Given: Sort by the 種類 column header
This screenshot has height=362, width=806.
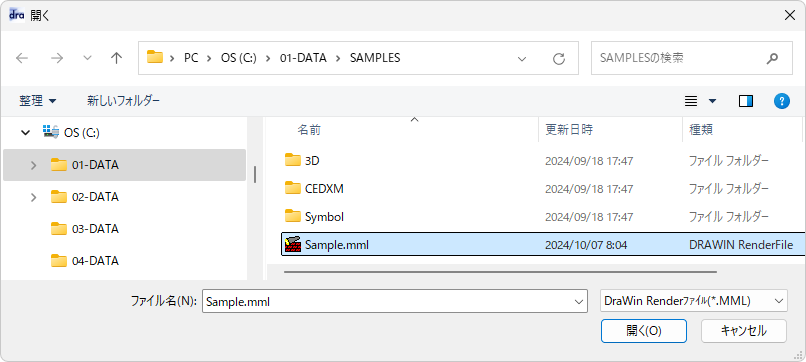Looking at the screenshot, I should click(x=701, y=130).
